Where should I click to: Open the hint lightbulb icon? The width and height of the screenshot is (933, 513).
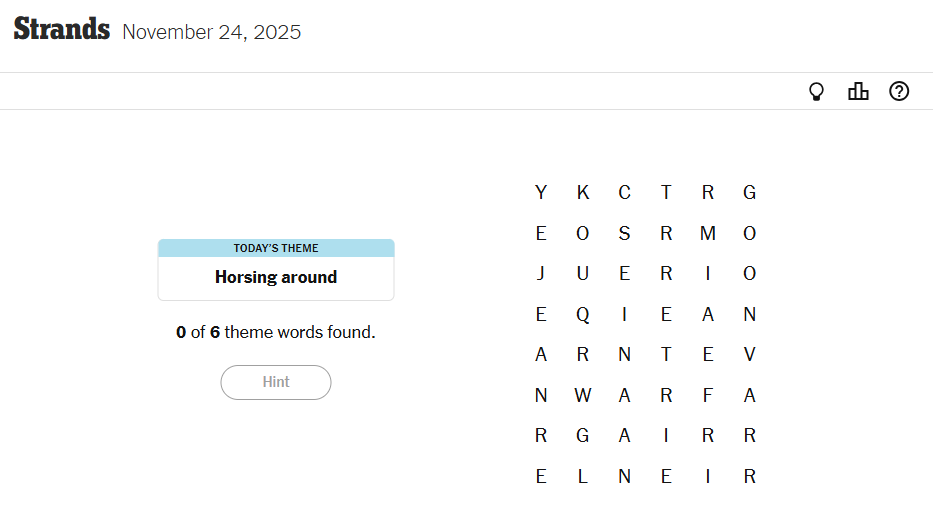click(816, 92)
